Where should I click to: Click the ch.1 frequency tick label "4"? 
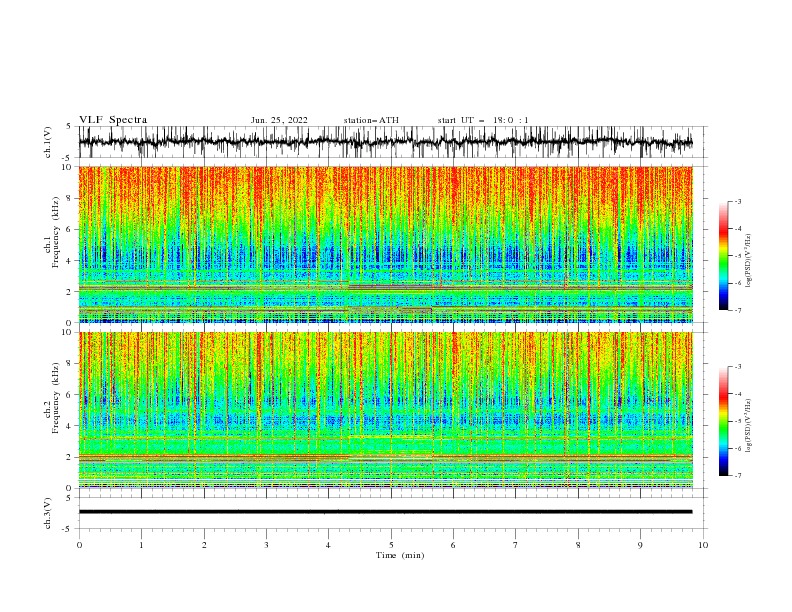(x=70, y=261)
